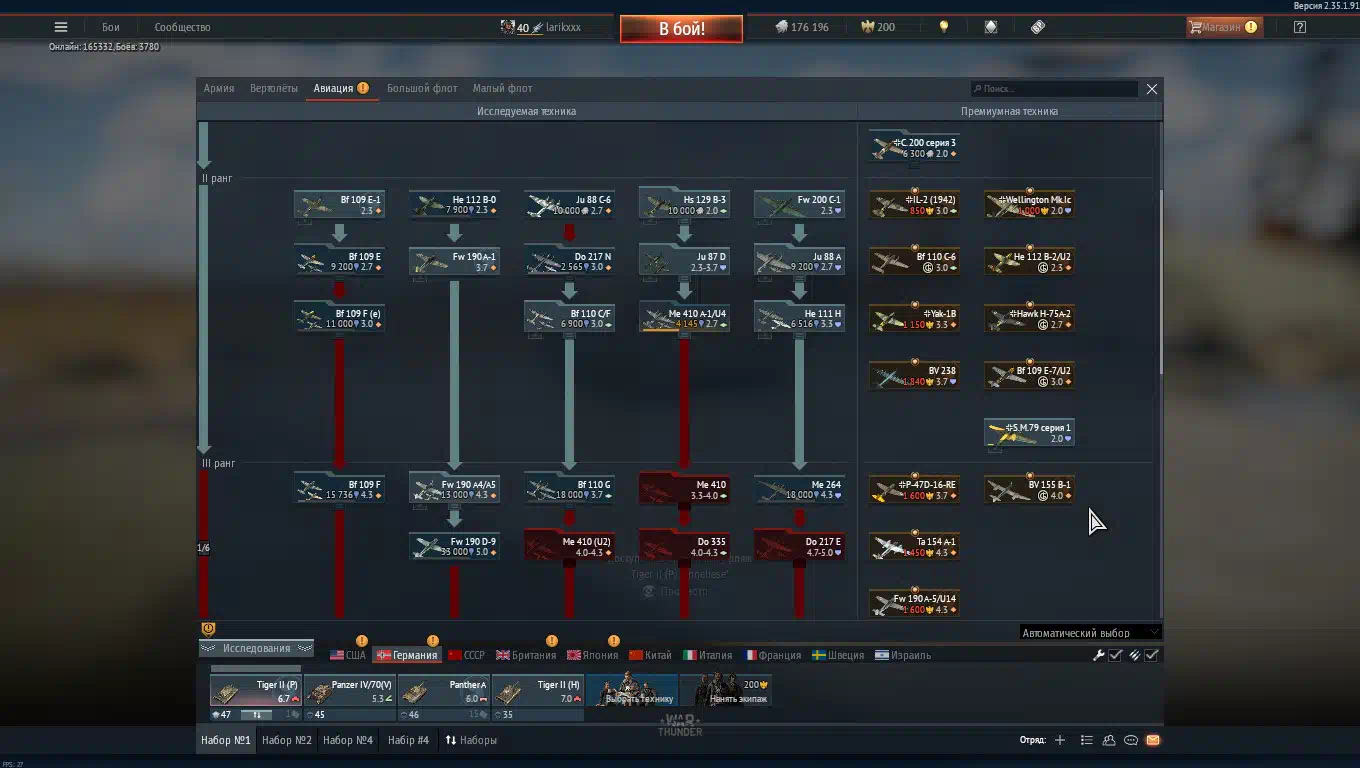Switch to Вертолёты tab
This screenshot has height=768, width=1360.
pyautogui.click(x=274, y=88)
